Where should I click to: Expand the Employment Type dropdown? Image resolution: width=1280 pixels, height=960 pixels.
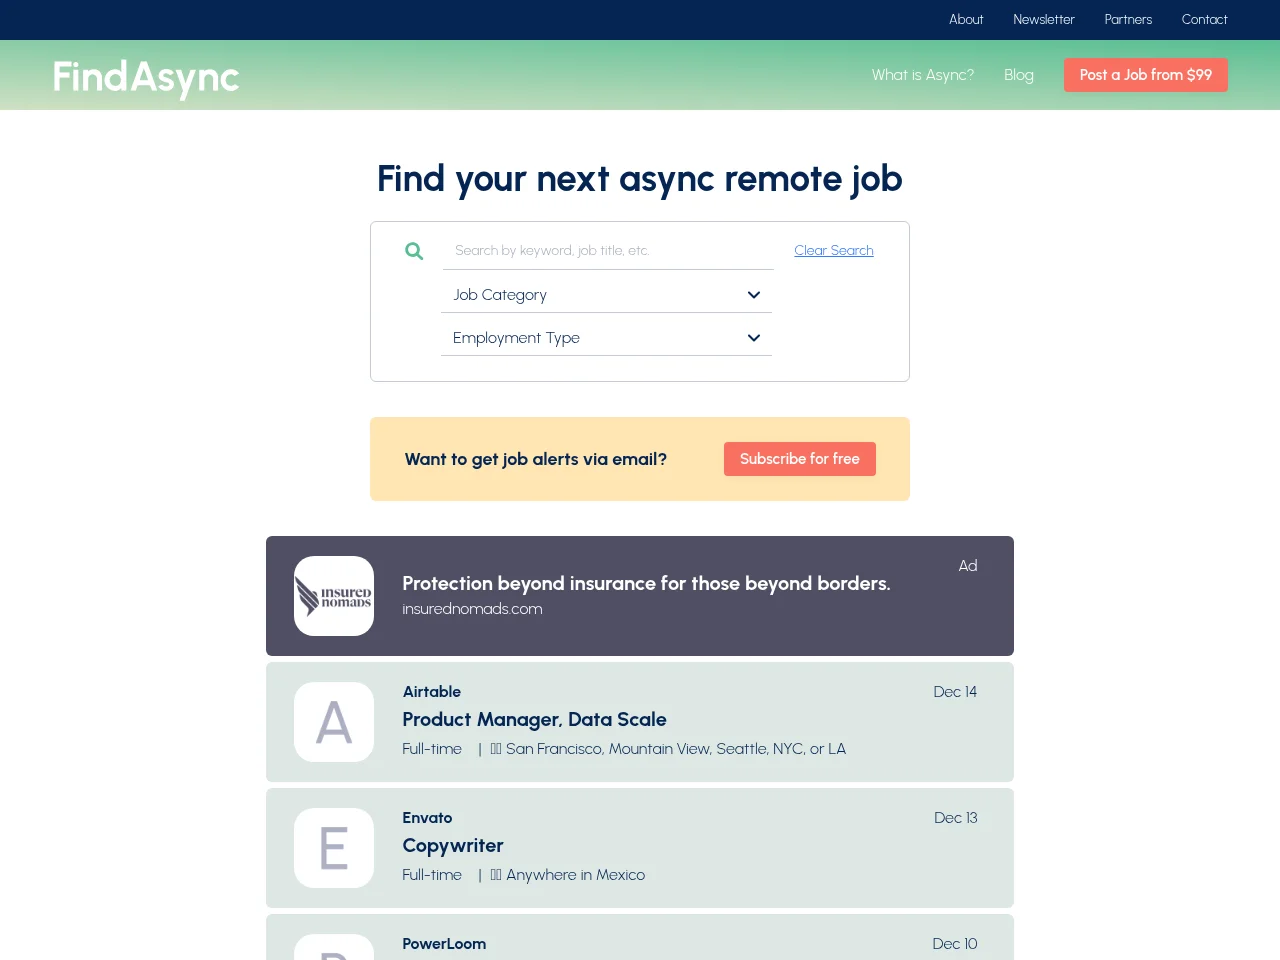606,338
